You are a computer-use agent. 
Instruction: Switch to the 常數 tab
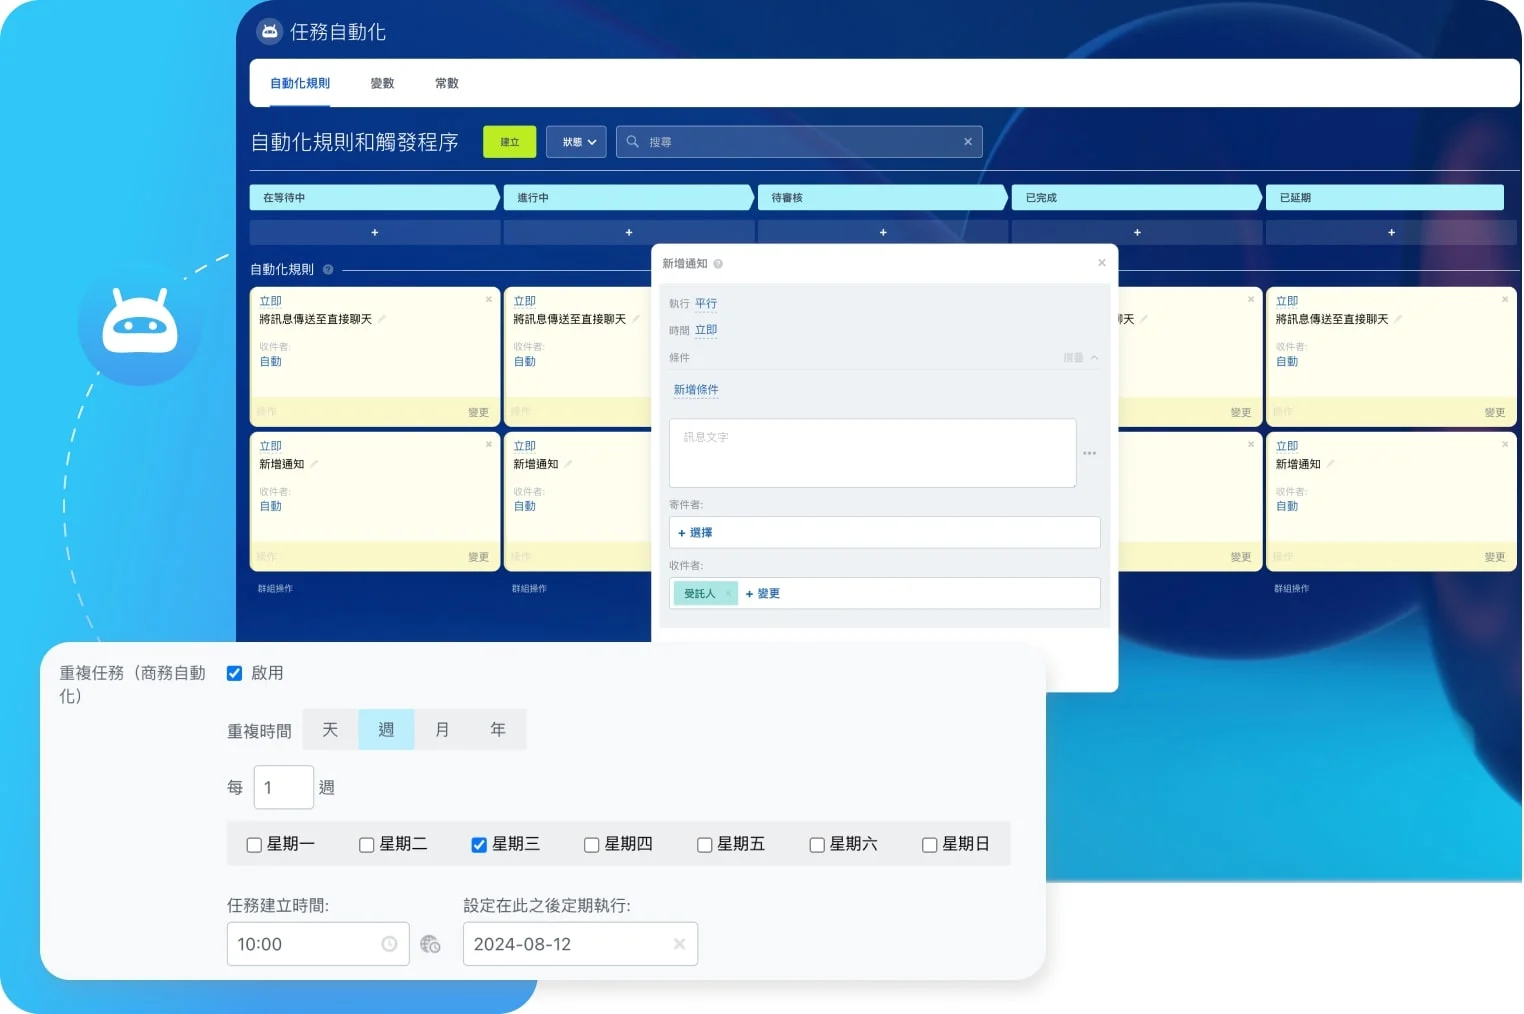pyautogui.click(x=446, y=83)
